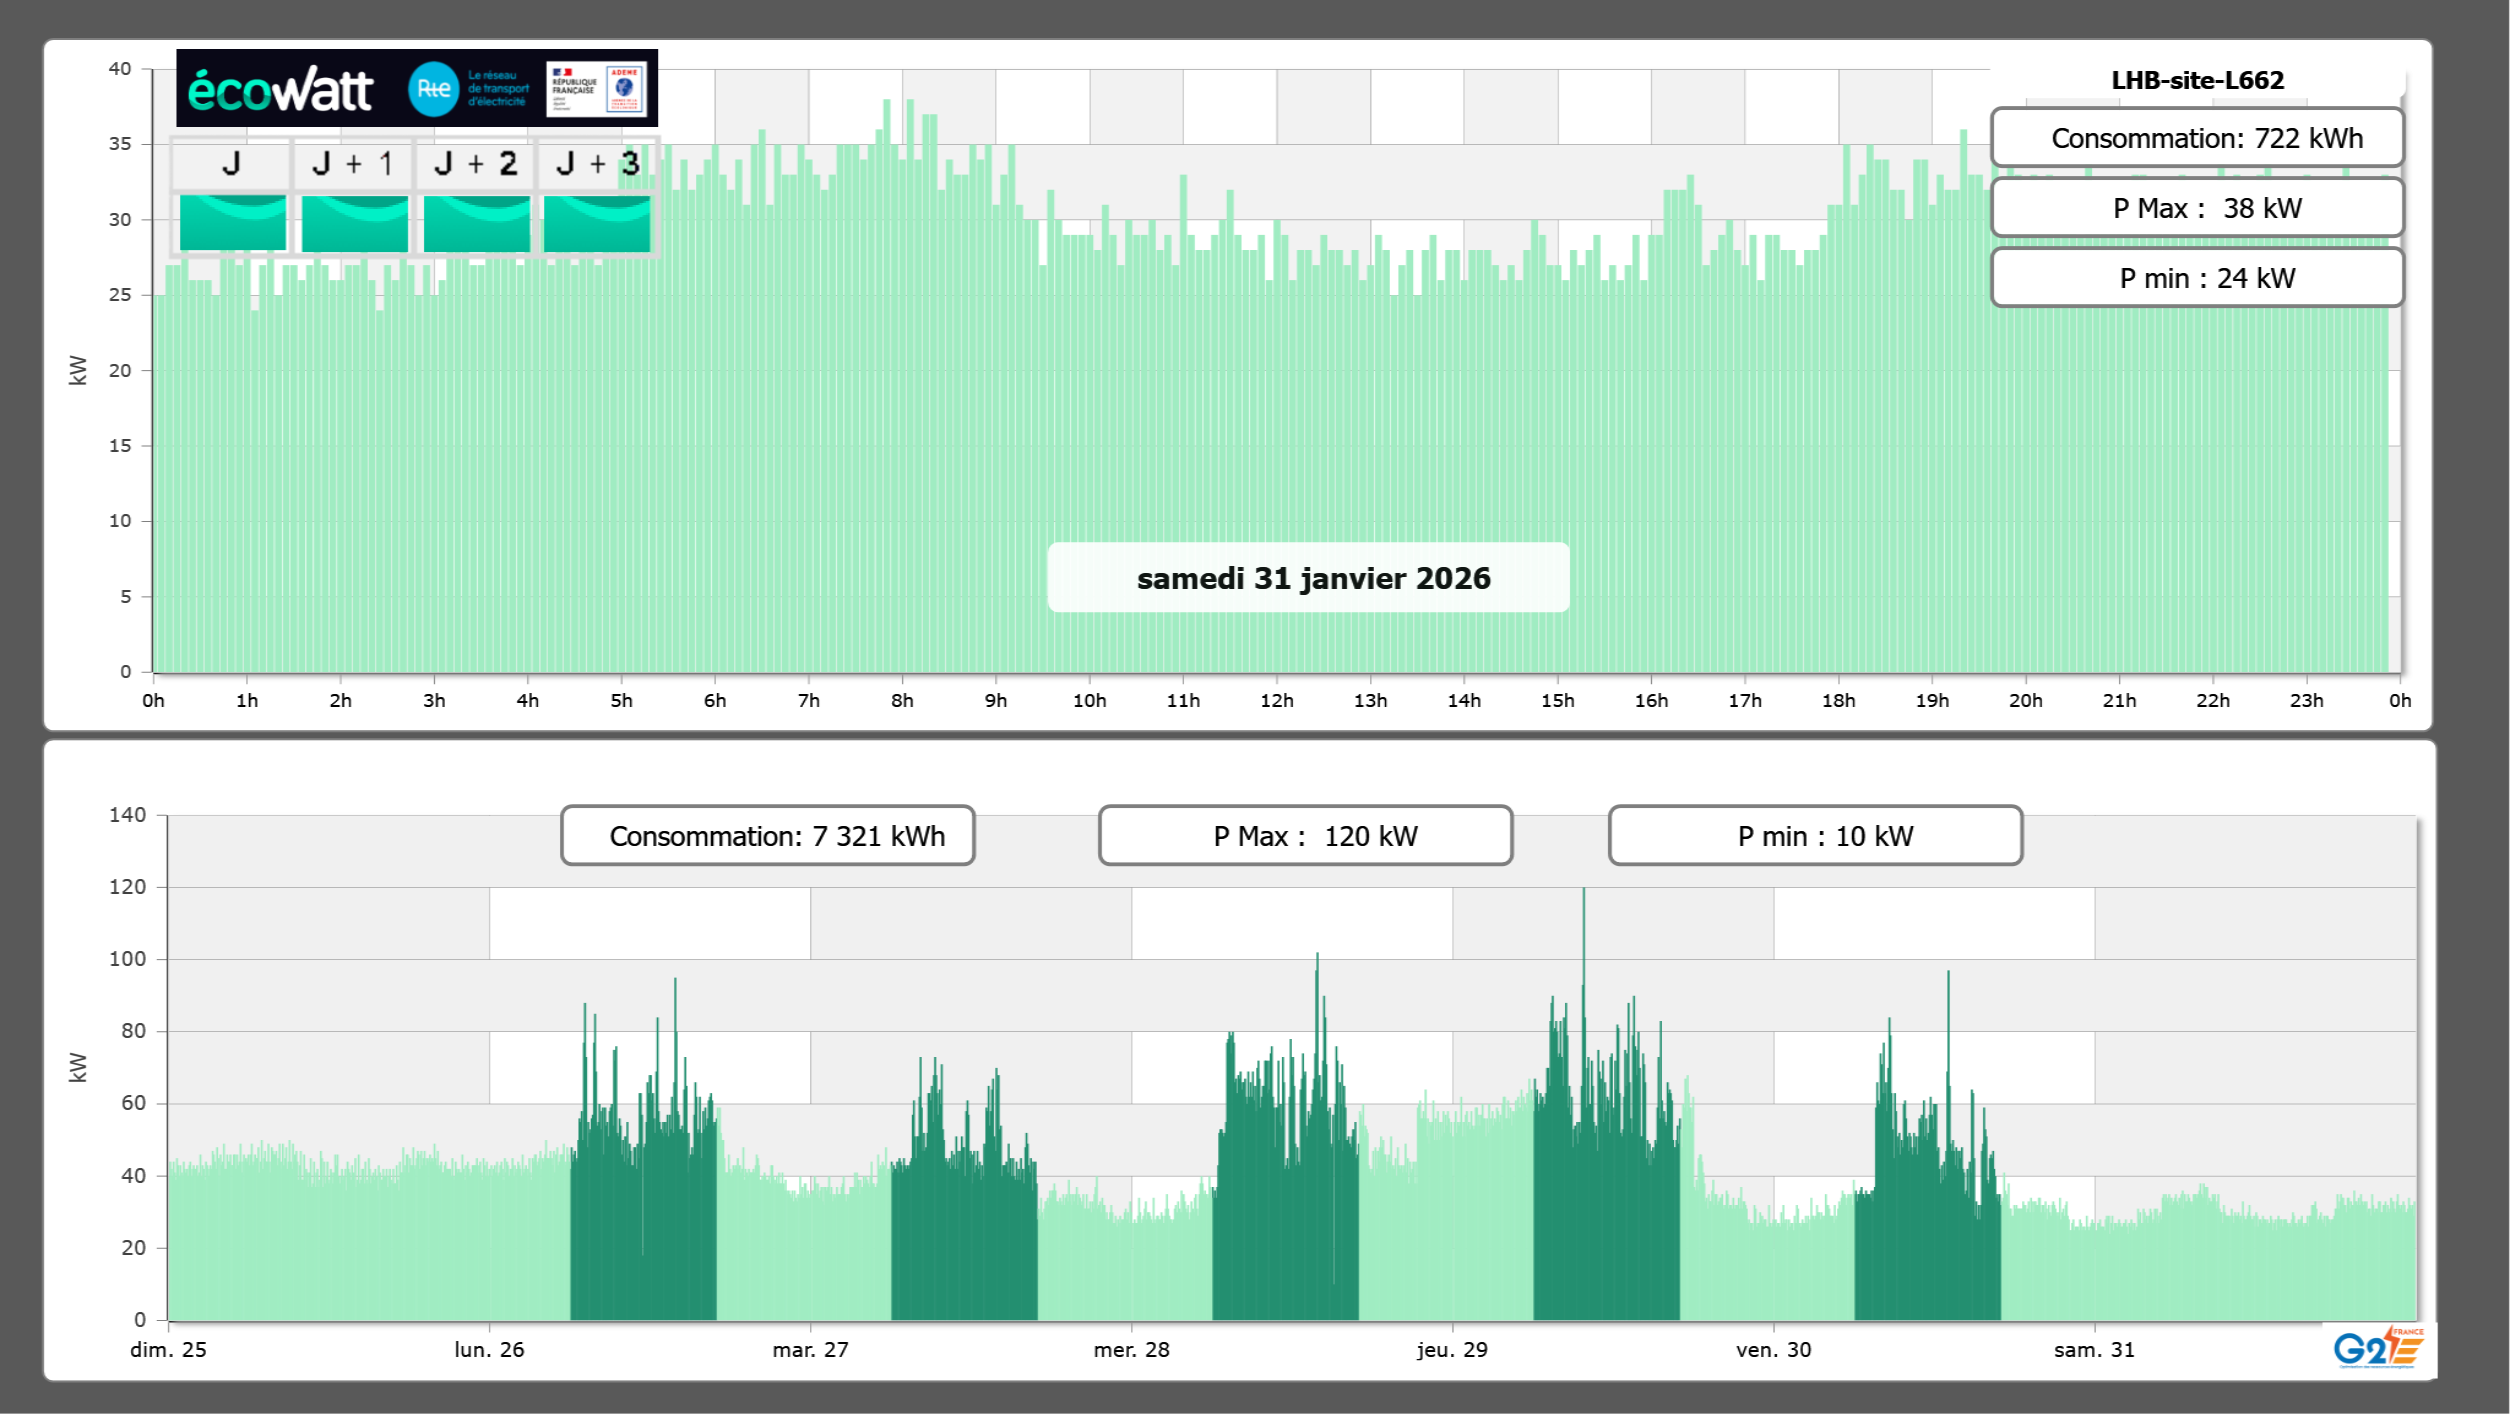Select the J + 1 header label
Image resolution: width=2511 pixels, height=1415 pixels.
[352, 163]
